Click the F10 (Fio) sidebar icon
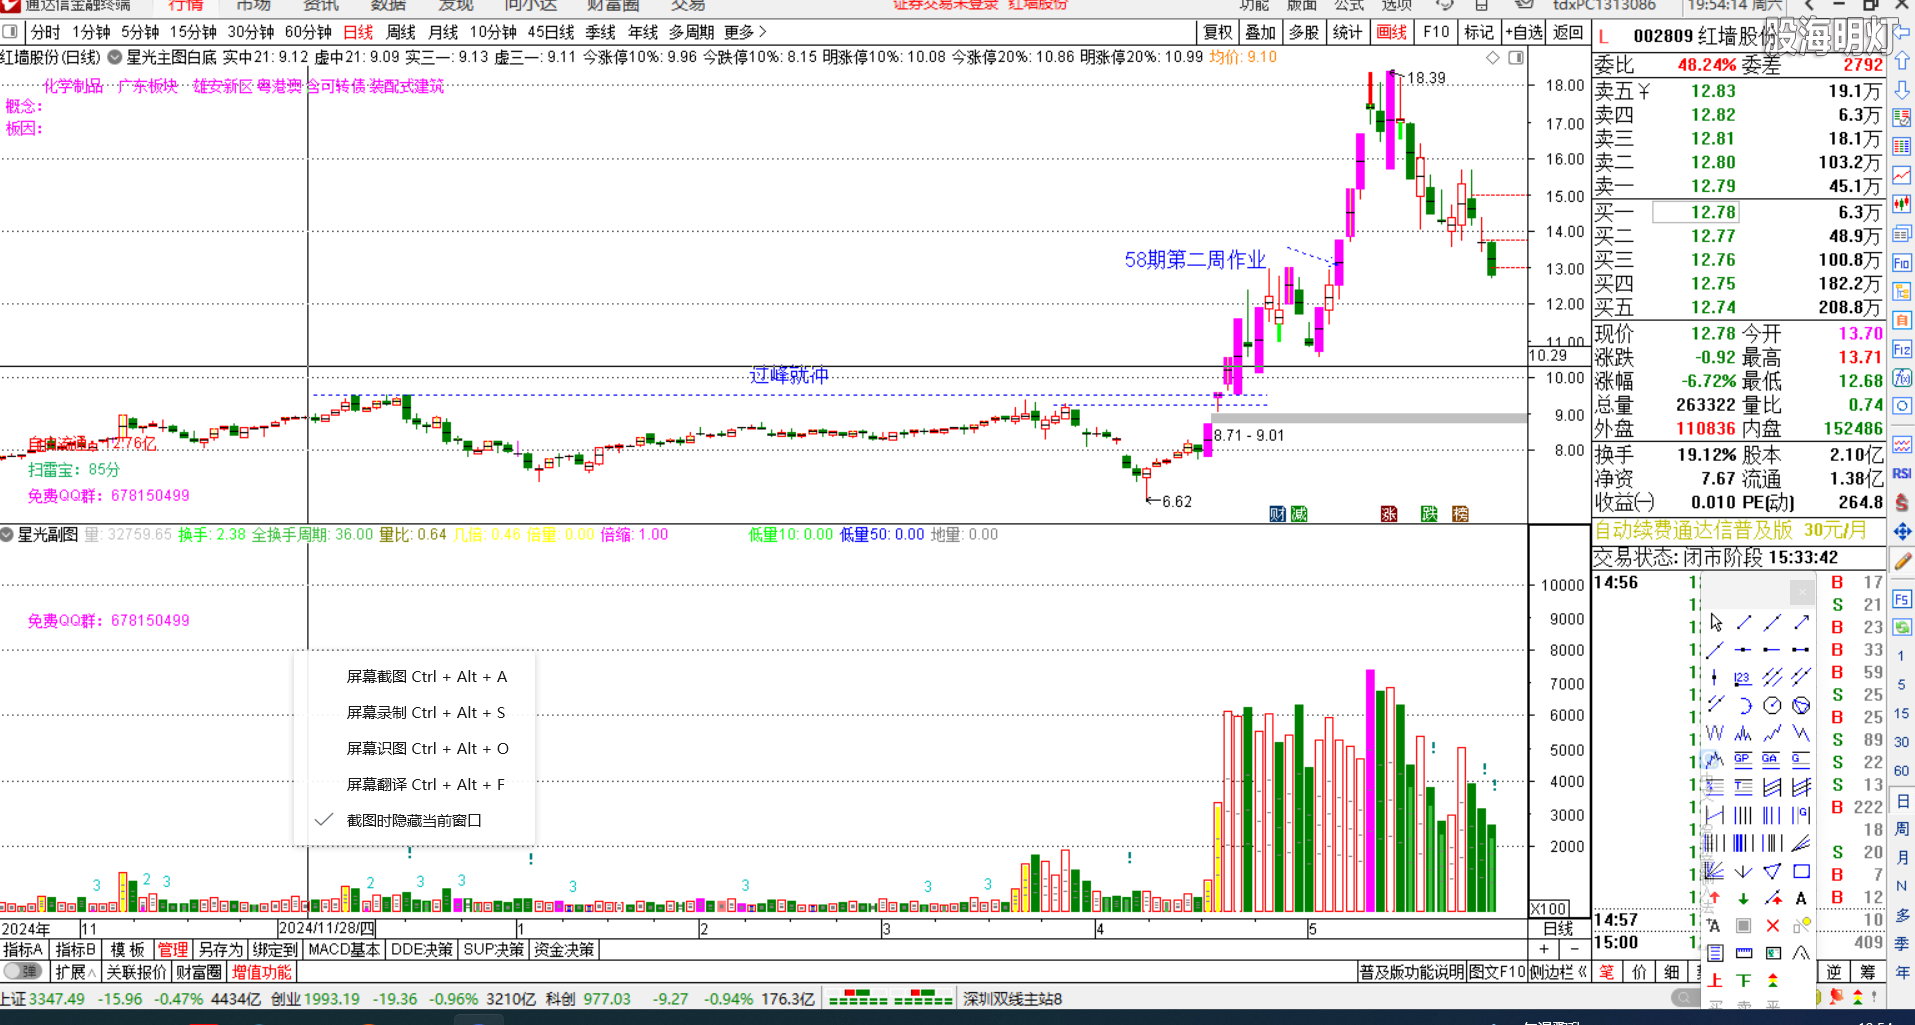This screenshot has height=1025, width=1915. pyautogui.click(x=1901, y=263)
